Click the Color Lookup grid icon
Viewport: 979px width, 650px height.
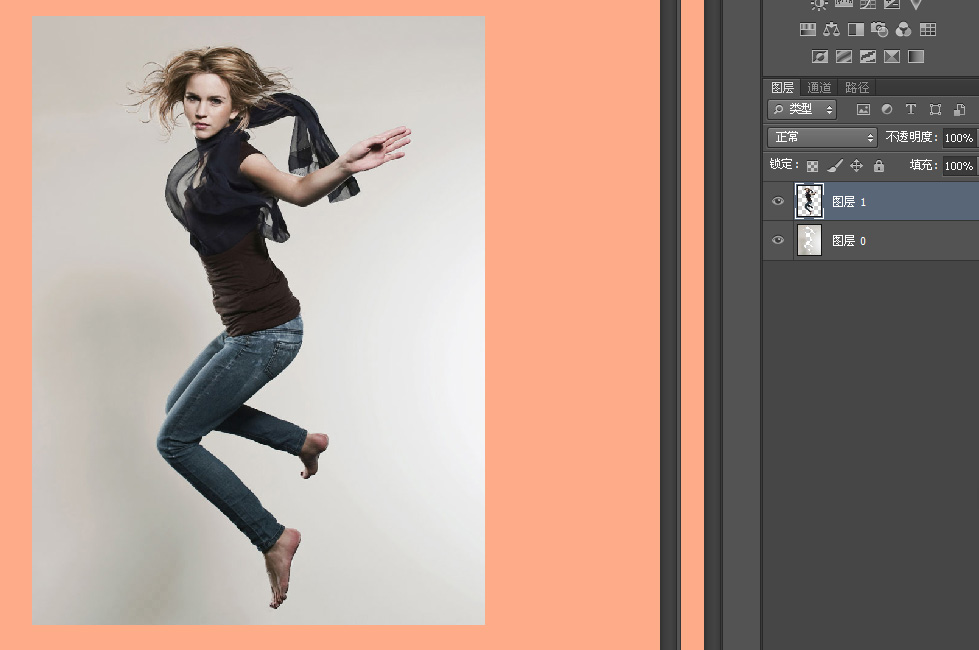pyautogui.click(x=928, y=30)
